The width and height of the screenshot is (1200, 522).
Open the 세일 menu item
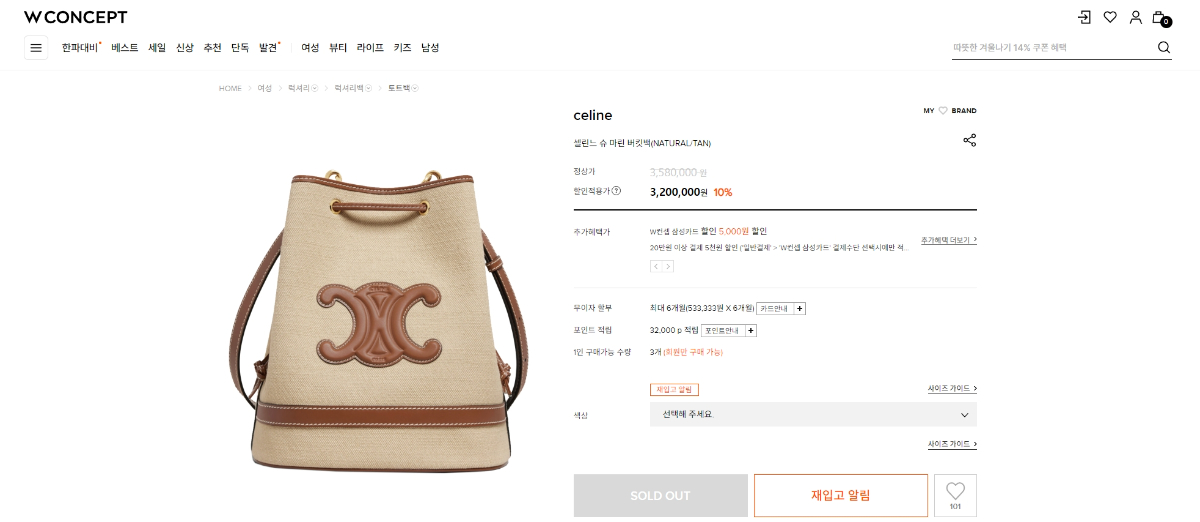click(x=157, y=47)
